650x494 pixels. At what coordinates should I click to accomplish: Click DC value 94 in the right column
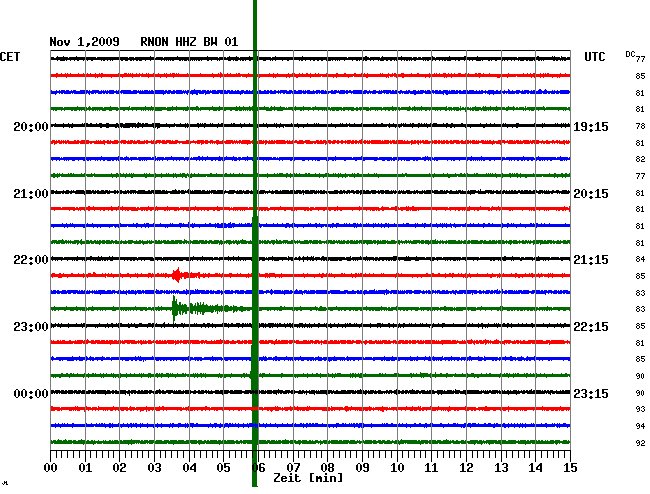click(640, 426)
